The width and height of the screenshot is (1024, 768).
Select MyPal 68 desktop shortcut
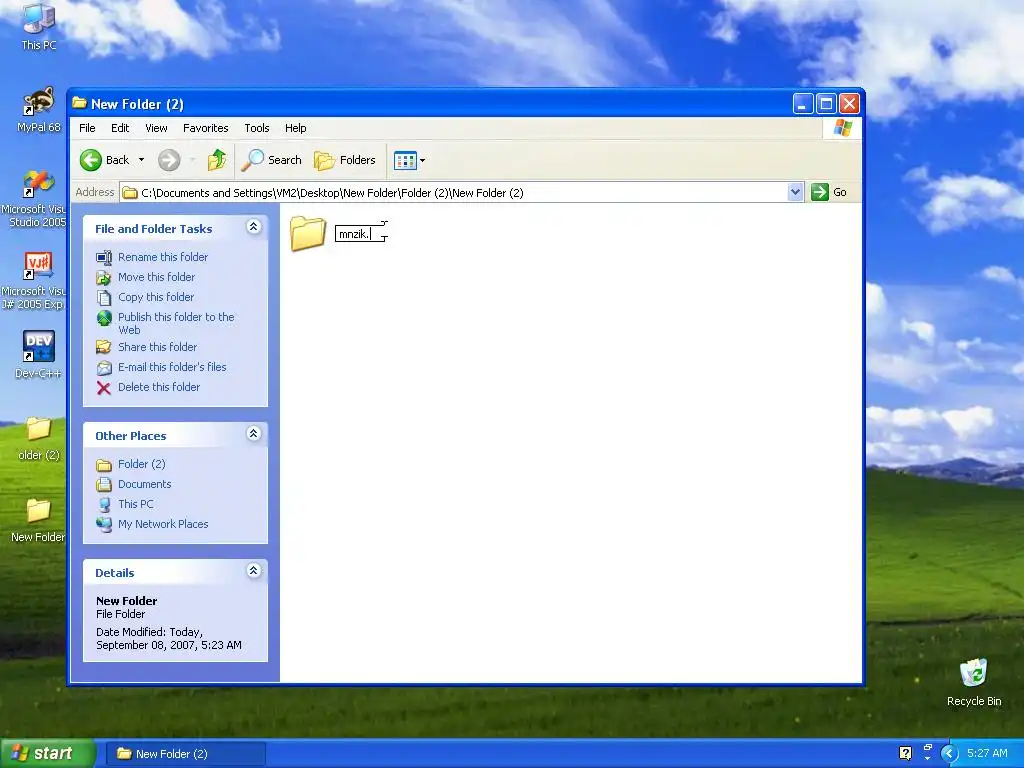[39, 111]
